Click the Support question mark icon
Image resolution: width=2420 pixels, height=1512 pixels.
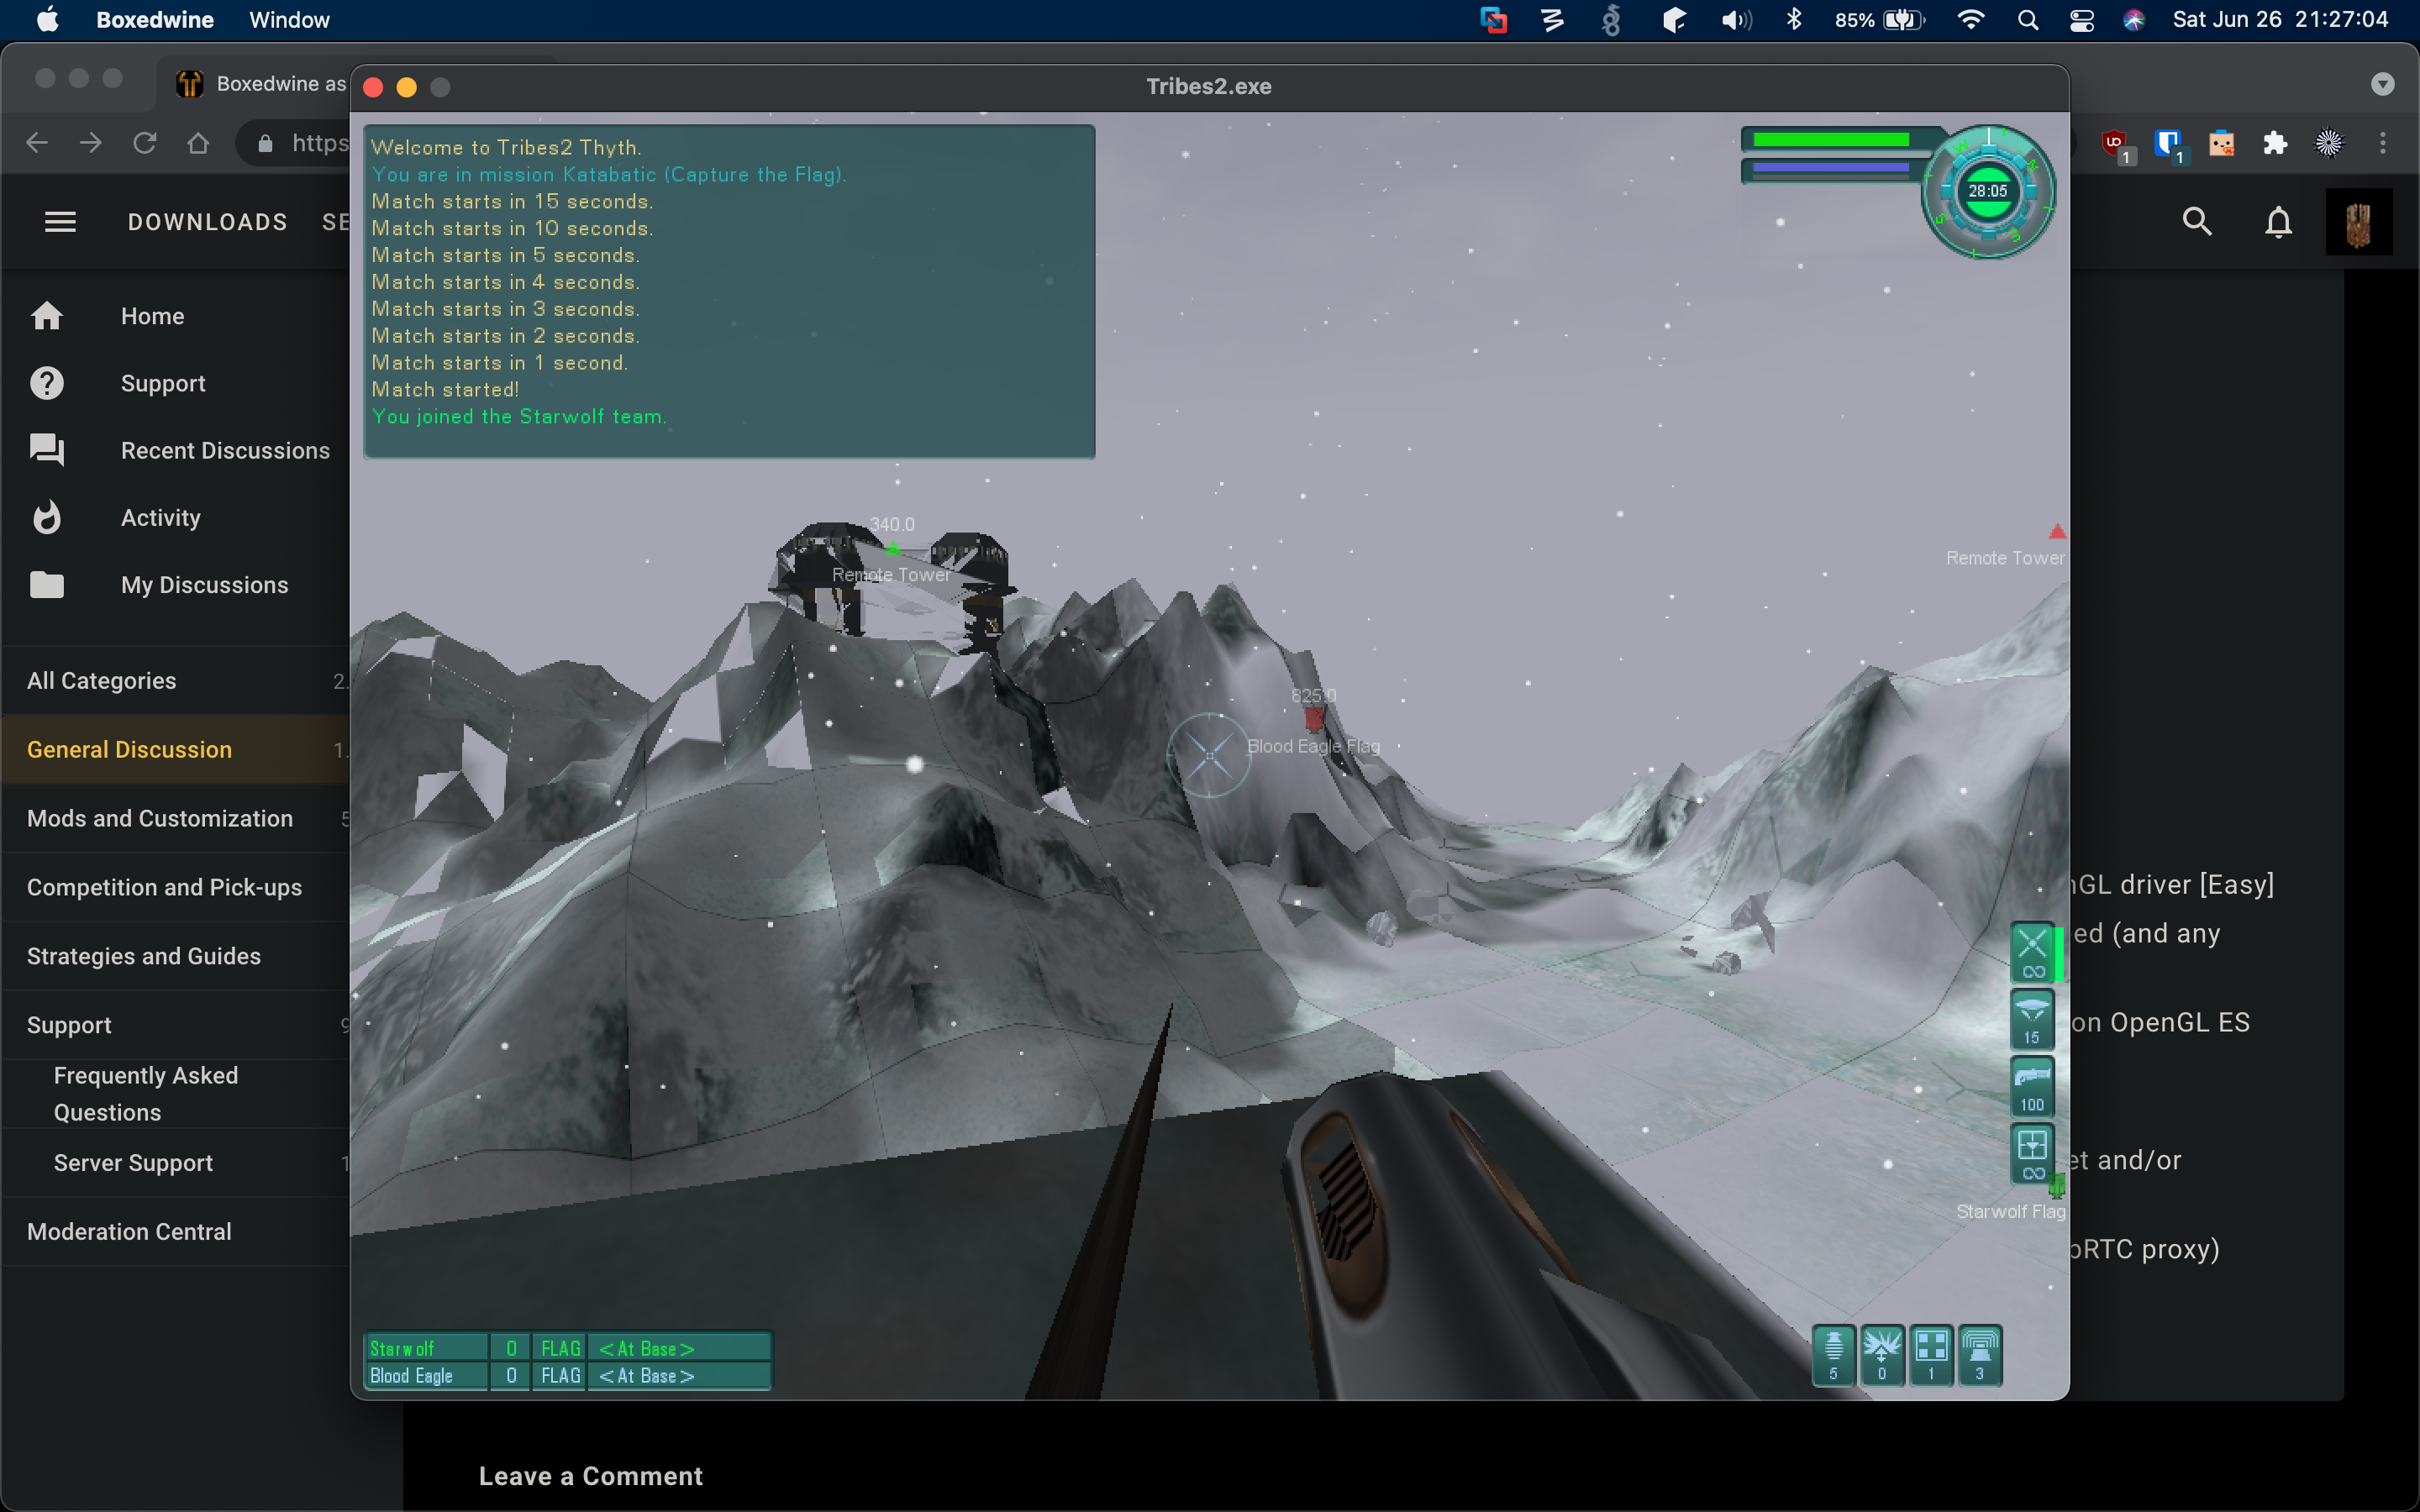coord(47,383)
